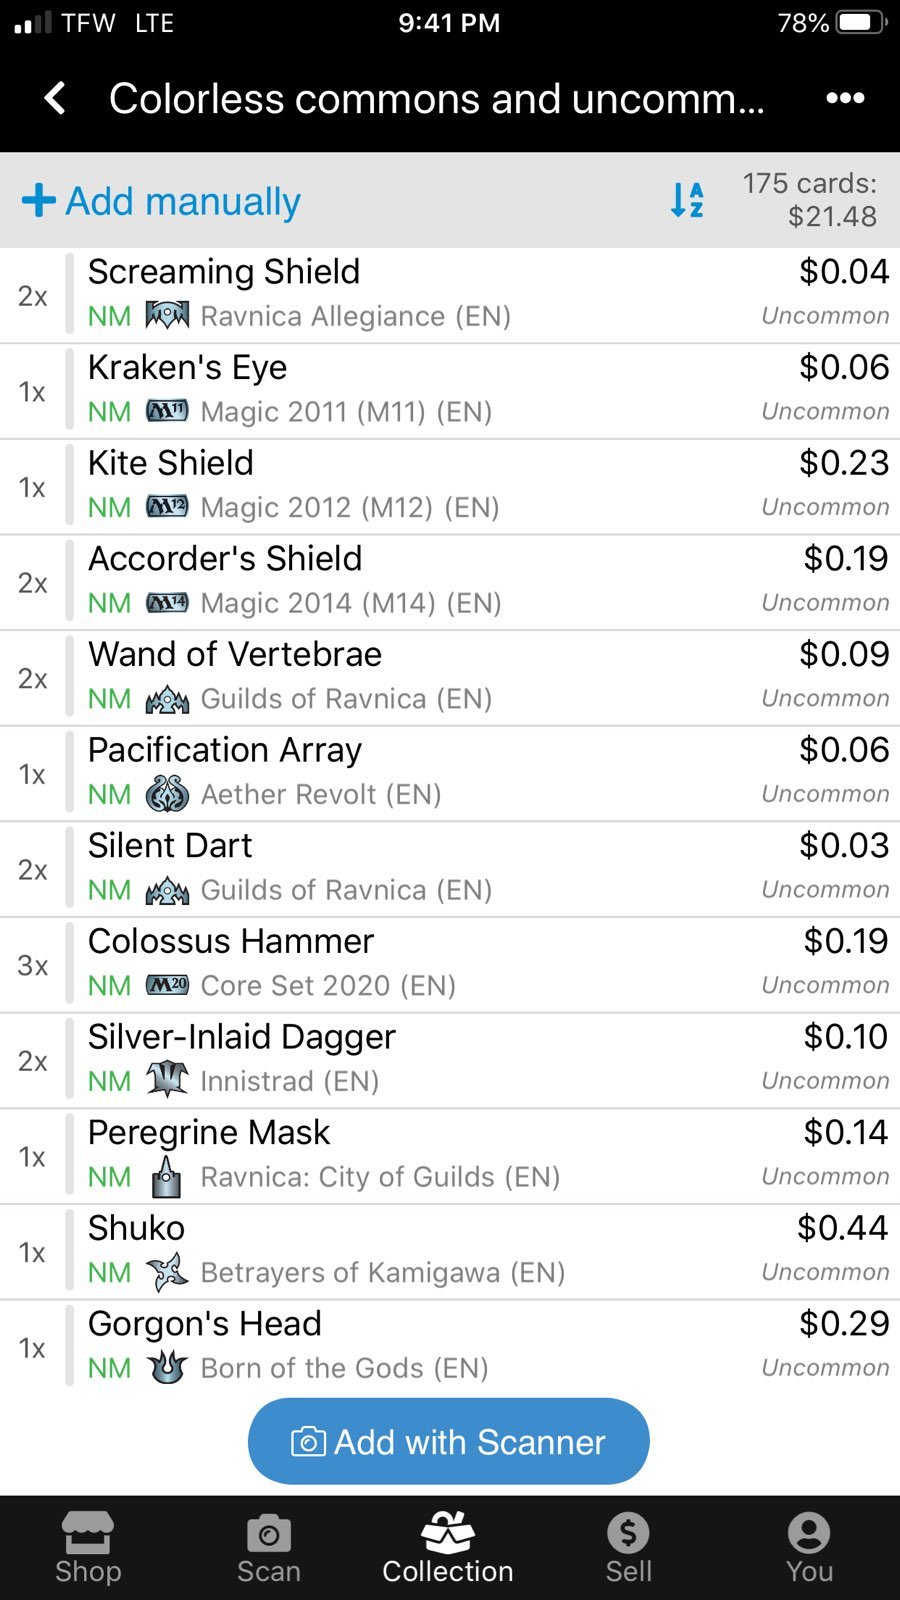The height and width of the screenshot is (1600, 900).
Task: Tap the Innistrad set symbol
Action: coord(167,1080)
